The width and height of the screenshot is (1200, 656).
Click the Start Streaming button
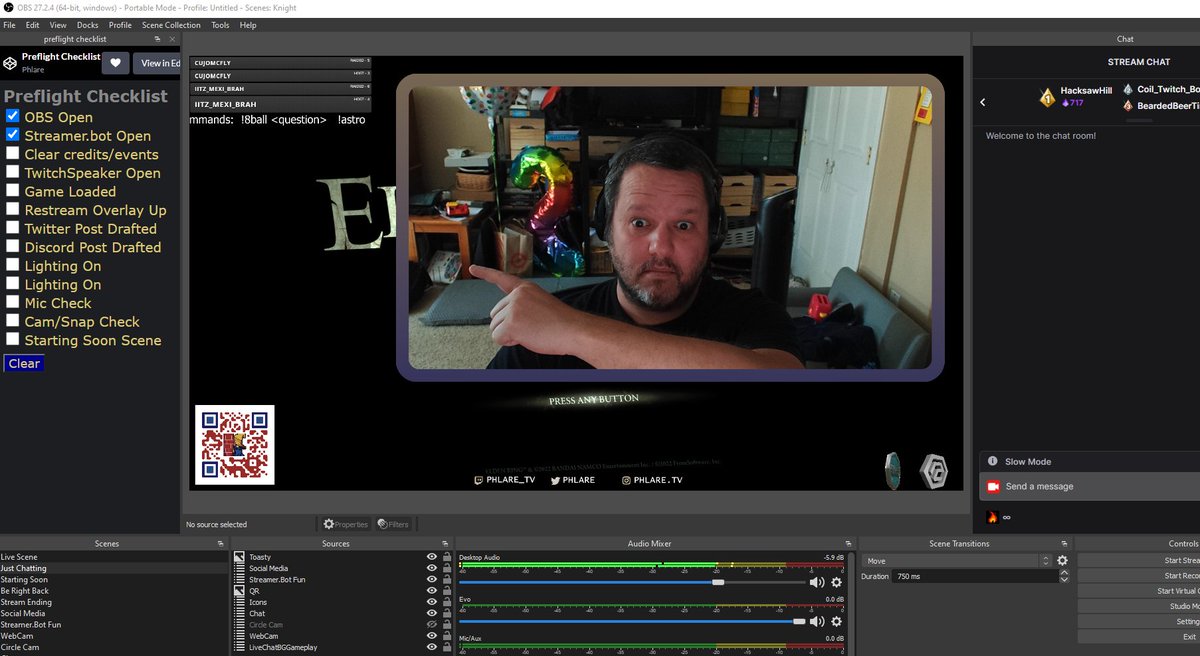pyautogui.click(x=1139, y=561)
